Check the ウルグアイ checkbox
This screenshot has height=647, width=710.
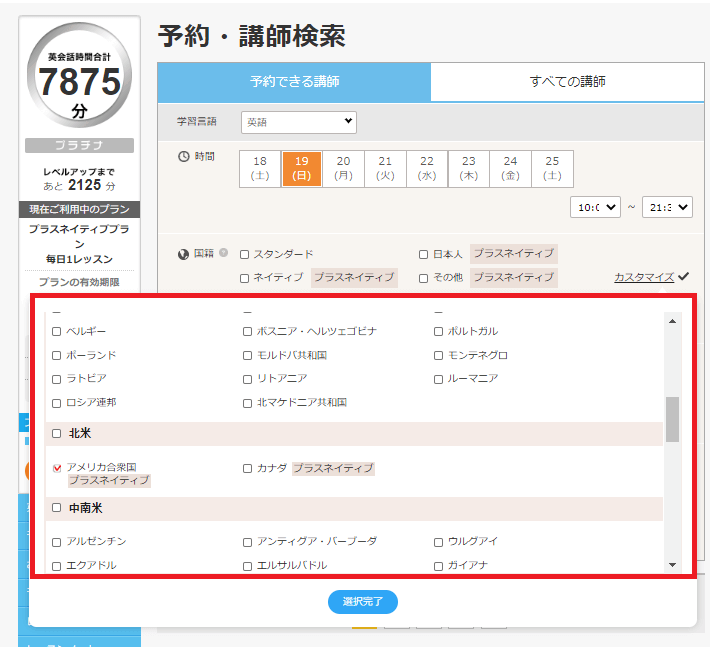click(x=438, y=542)
